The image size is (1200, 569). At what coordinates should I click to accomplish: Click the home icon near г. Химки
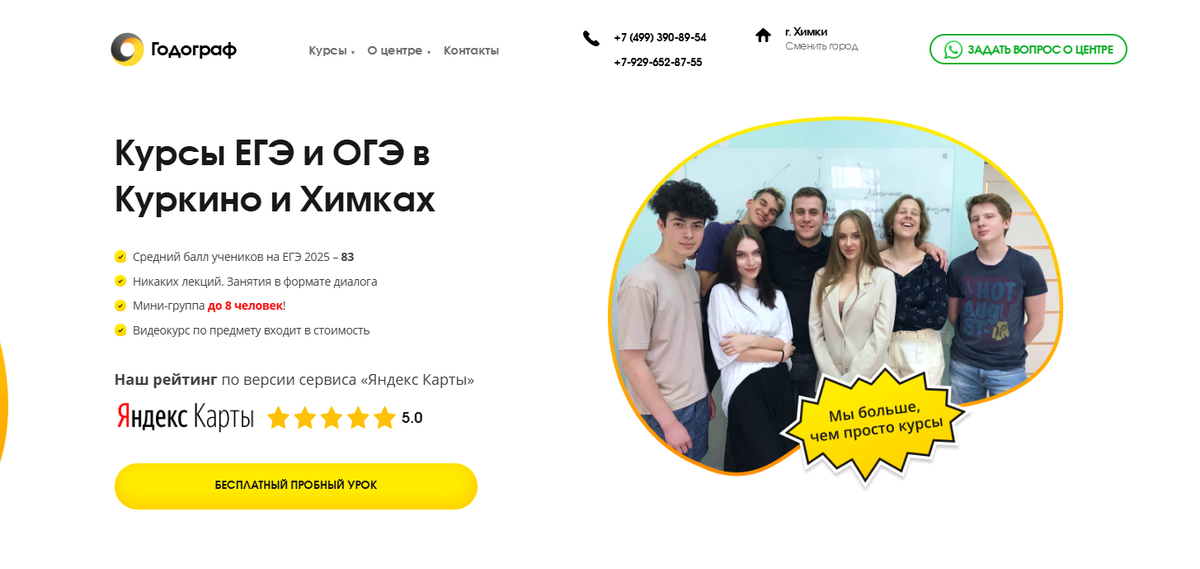click(x=763, y=35)
